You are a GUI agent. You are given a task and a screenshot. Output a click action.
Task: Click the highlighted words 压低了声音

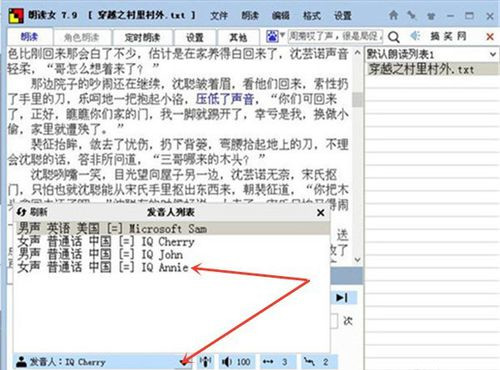click(x=225, y=99)
